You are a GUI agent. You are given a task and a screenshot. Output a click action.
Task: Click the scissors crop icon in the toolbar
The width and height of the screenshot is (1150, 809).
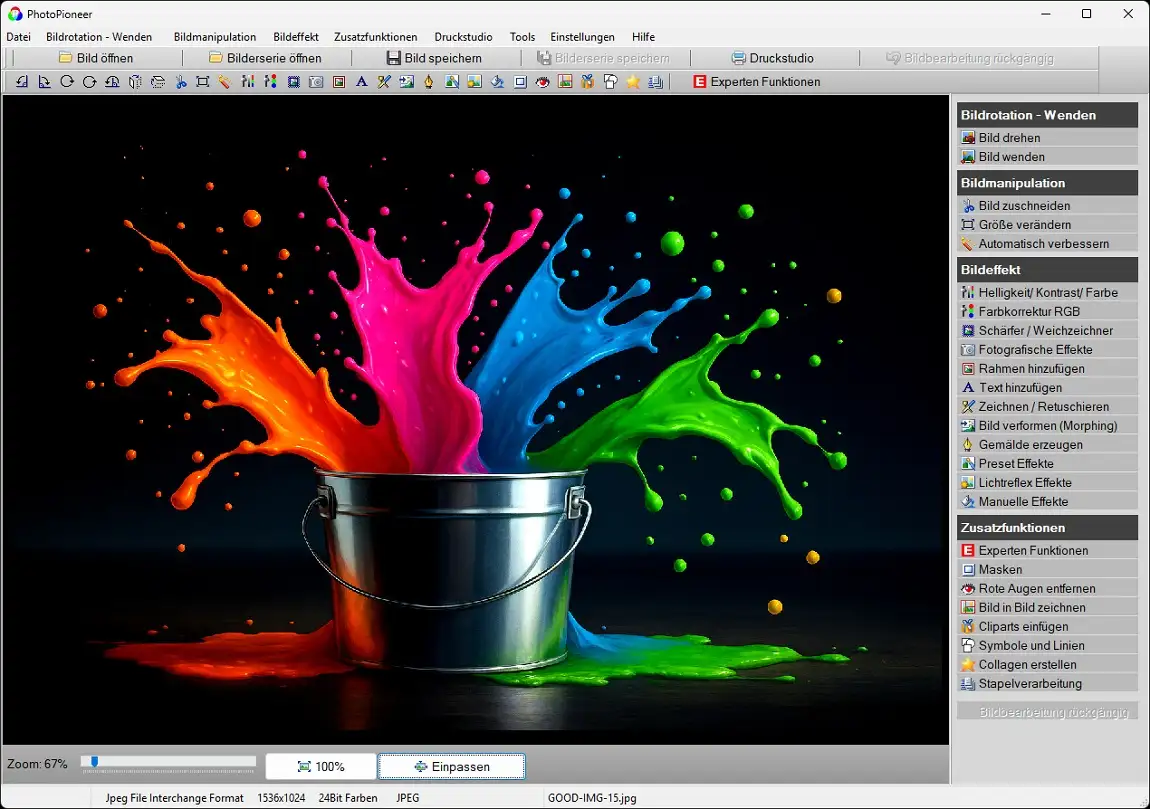[181, 82]
